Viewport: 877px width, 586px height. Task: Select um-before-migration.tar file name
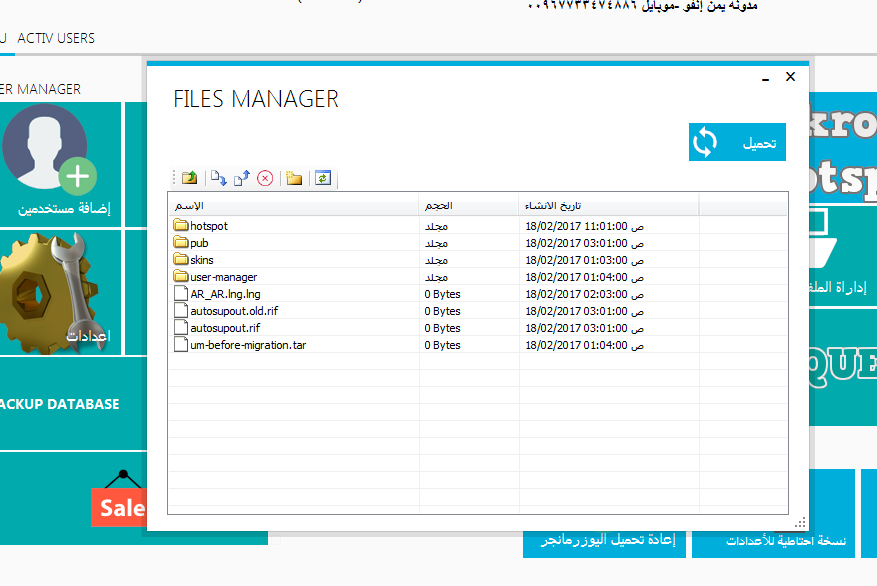248,345
